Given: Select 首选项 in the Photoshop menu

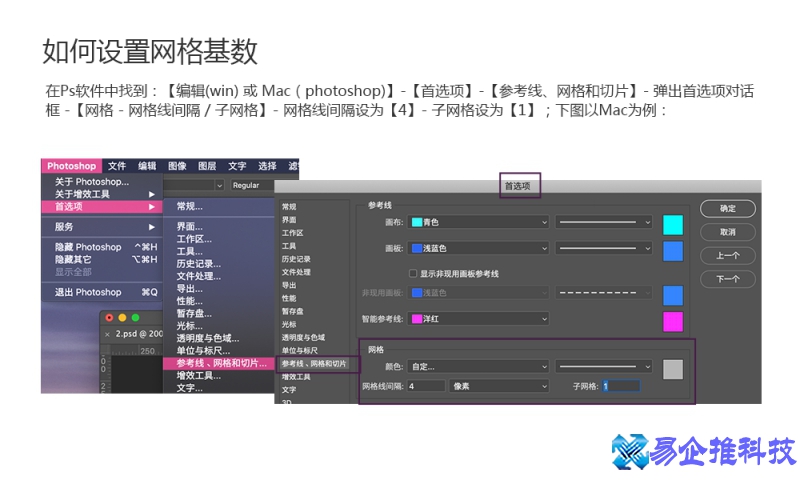Looking at the screenshot, I should pyautogui.click(x=102, y=207).
